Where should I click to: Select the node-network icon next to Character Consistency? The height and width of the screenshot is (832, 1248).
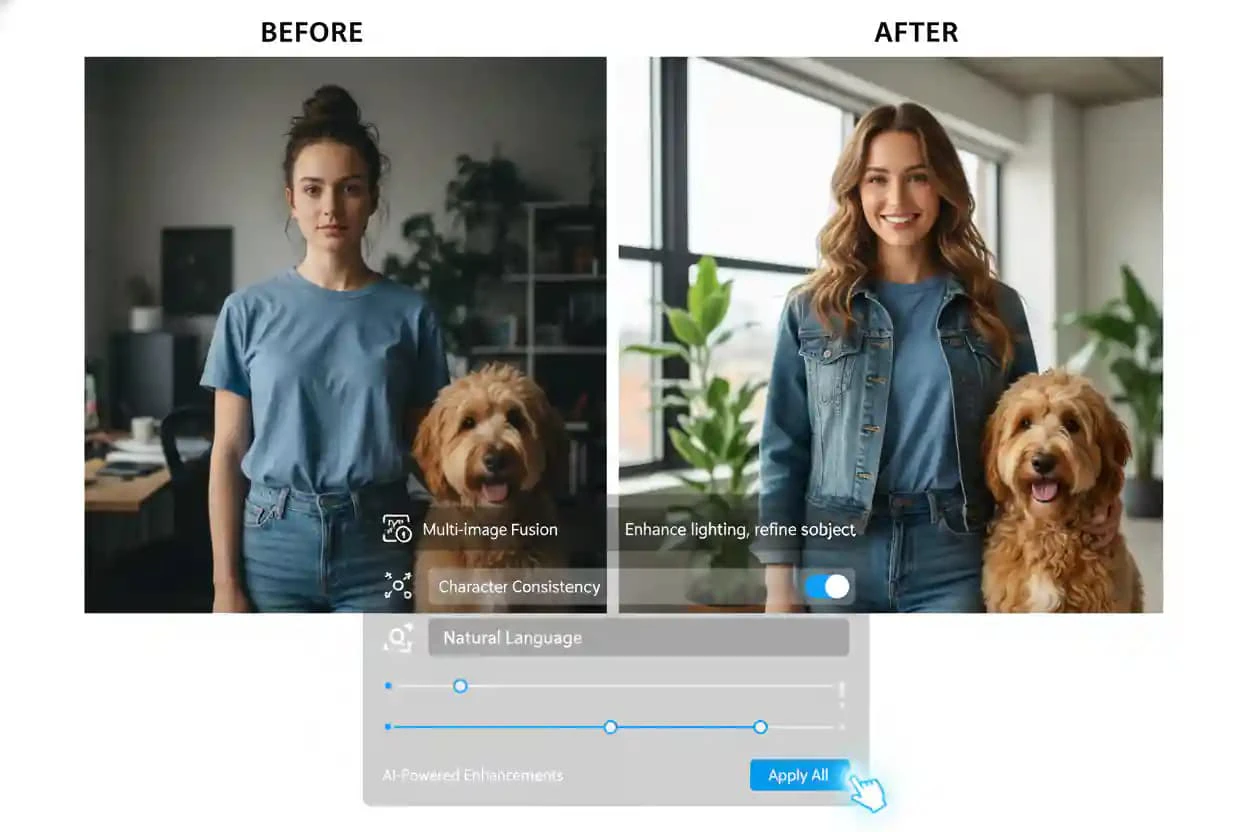coord(397,587)
